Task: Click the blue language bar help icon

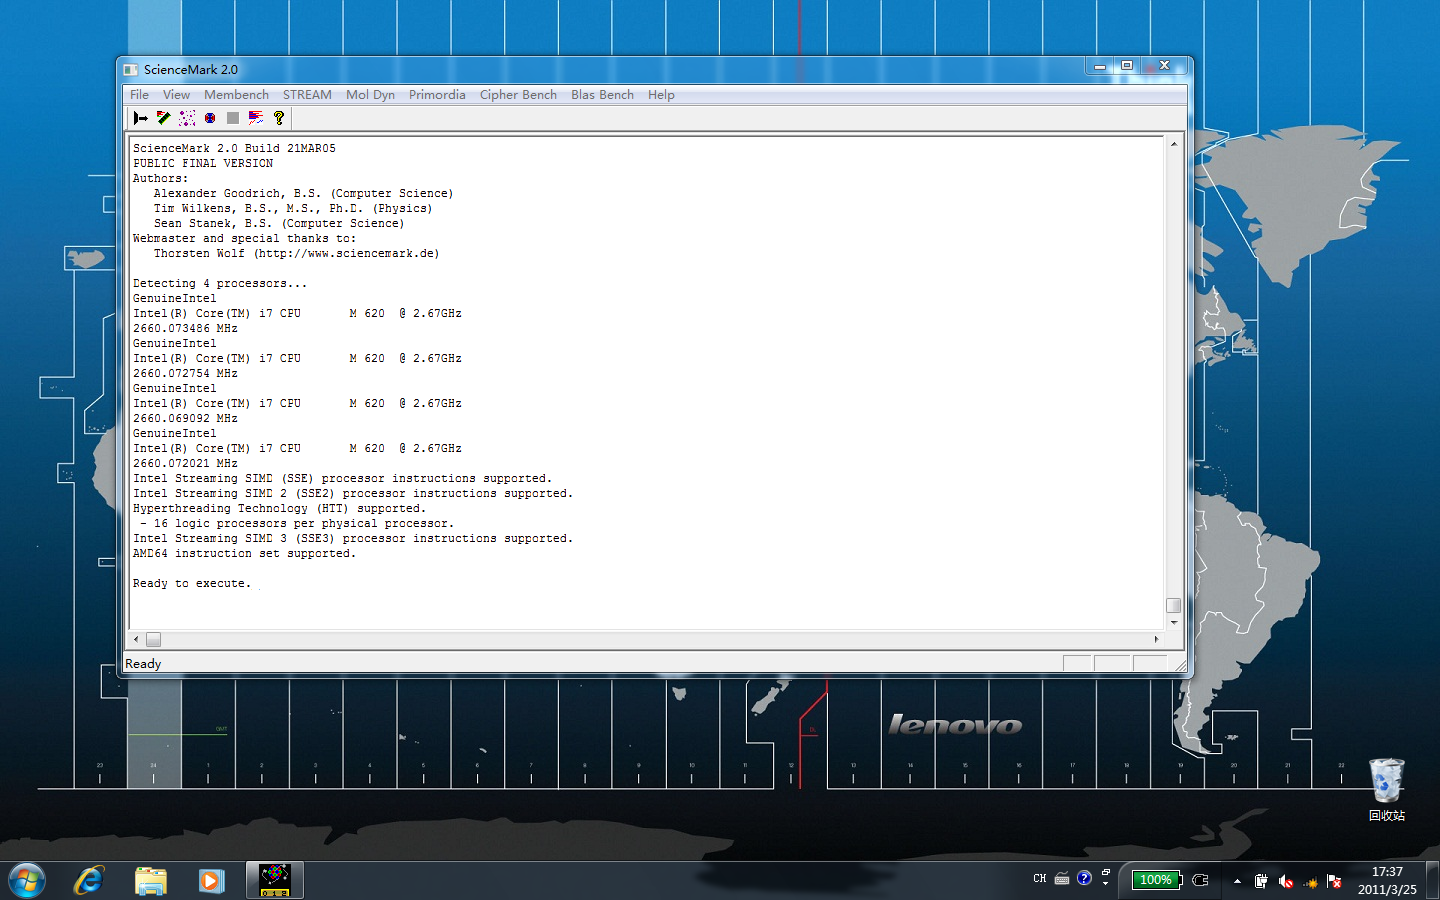Action: click(1084, 878)
